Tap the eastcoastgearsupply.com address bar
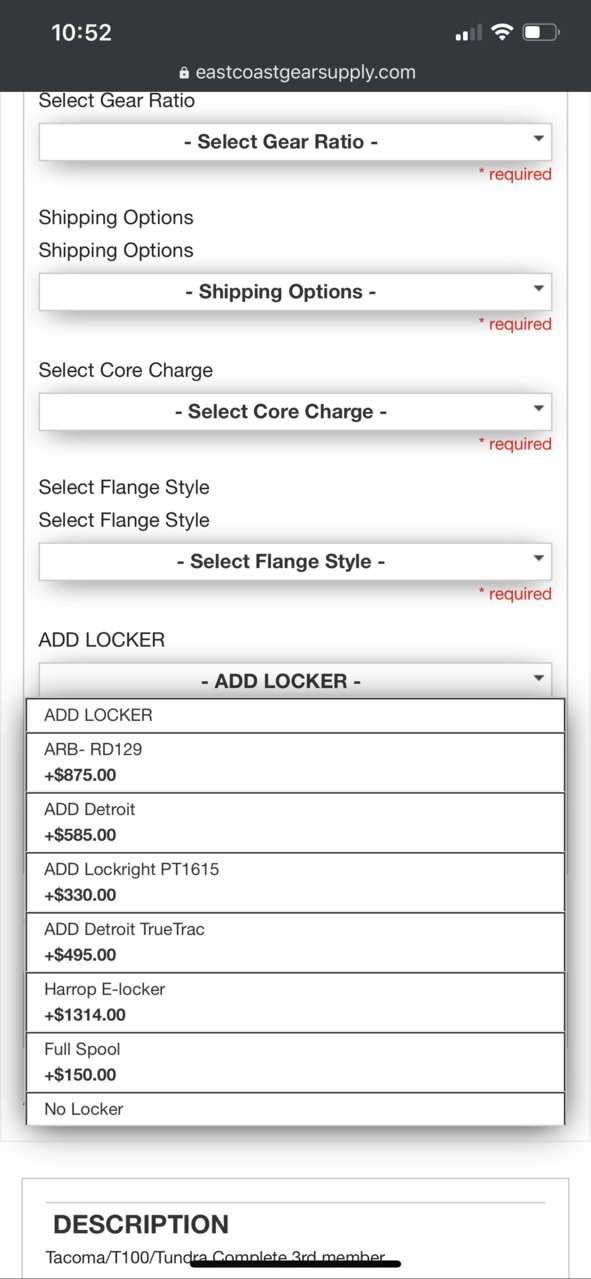The width and height of the screenshot is (591, 1279). [x=296, y=73]
